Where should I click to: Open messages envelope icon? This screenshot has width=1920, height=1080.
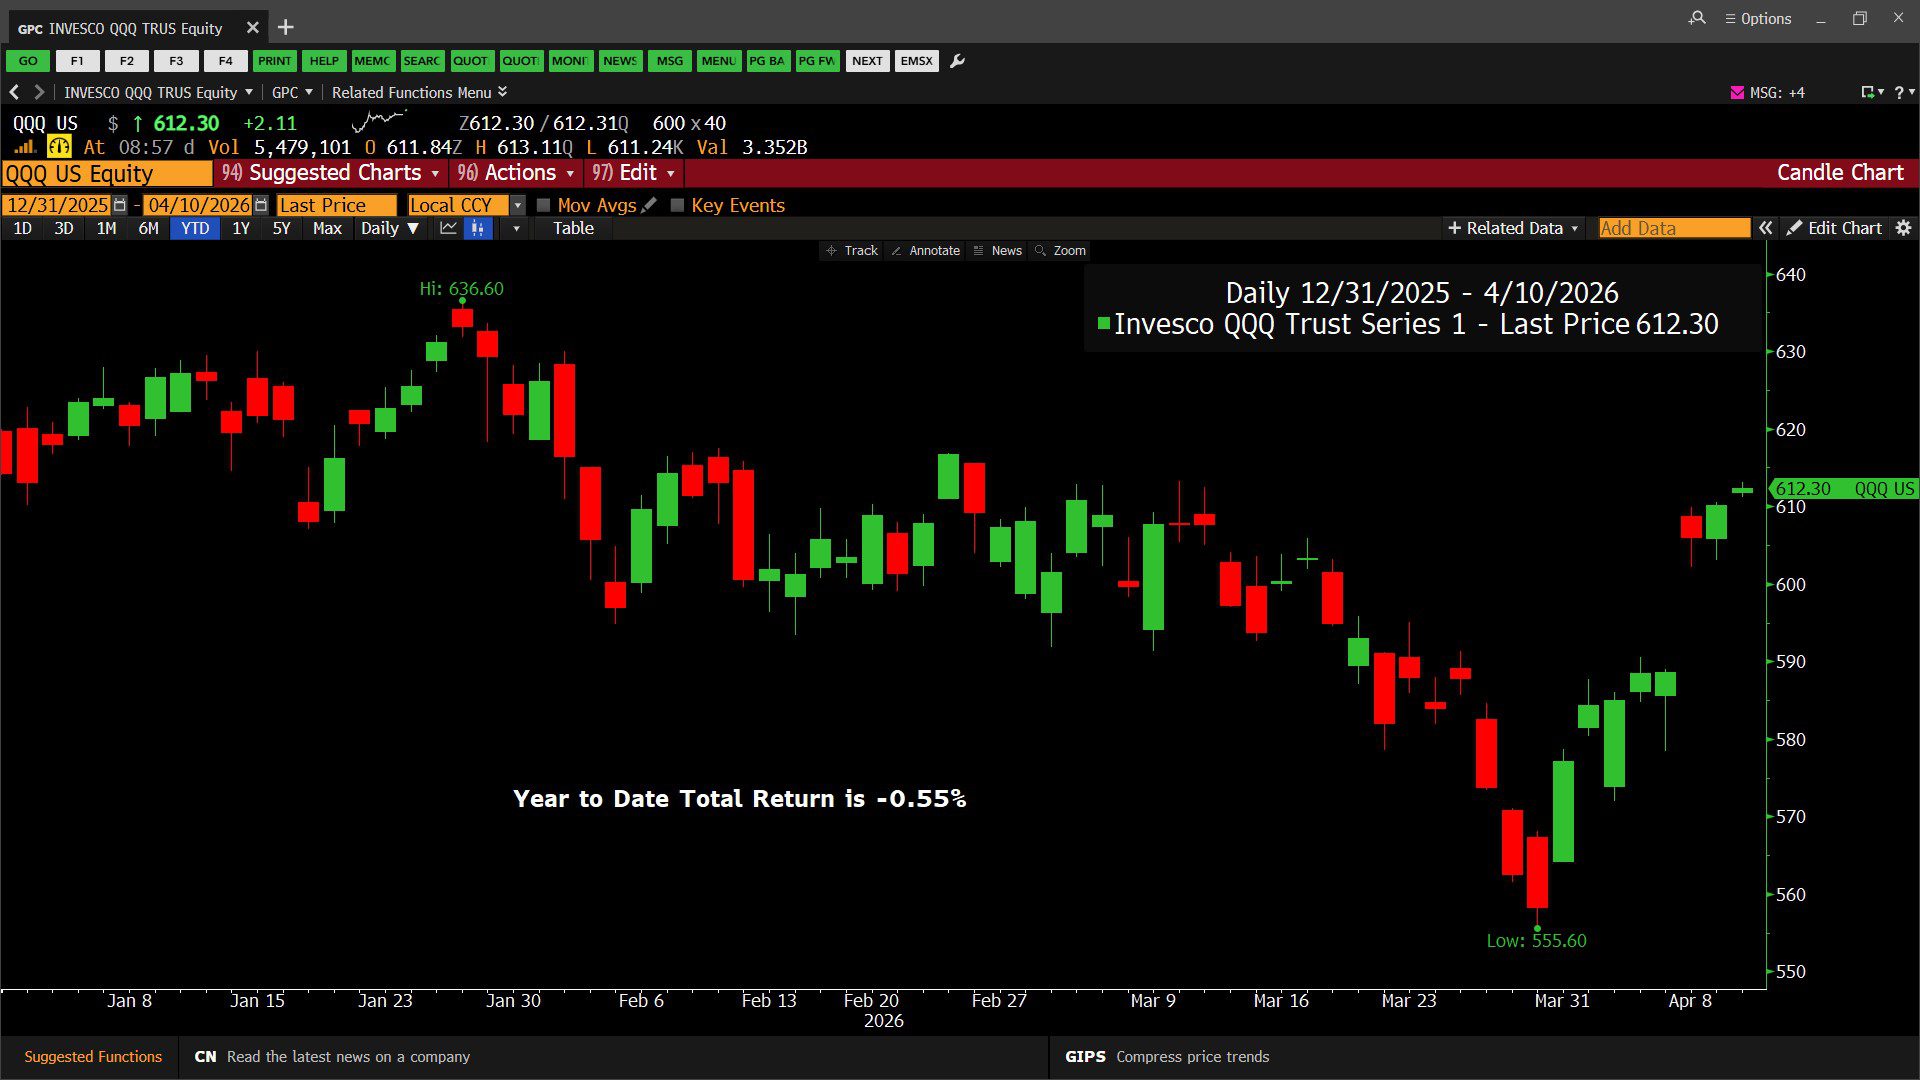pyautogui.click(x=1737, y=92)
